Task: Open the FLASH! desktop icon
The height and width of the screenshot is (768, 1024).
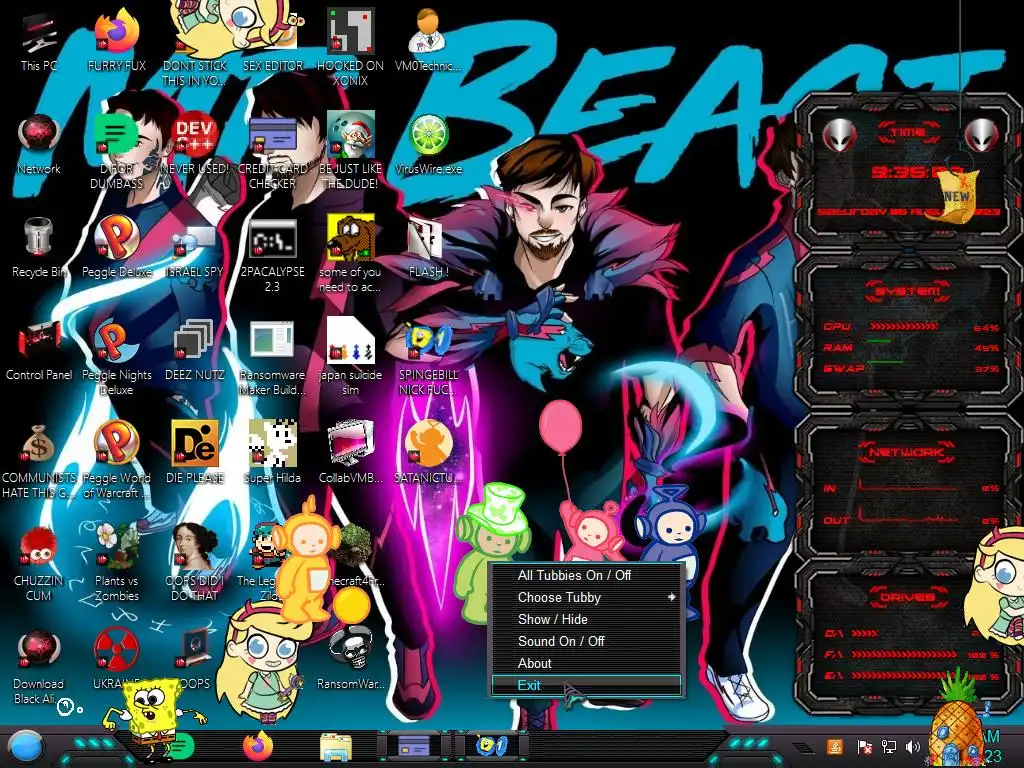Action: click(428, 248)
